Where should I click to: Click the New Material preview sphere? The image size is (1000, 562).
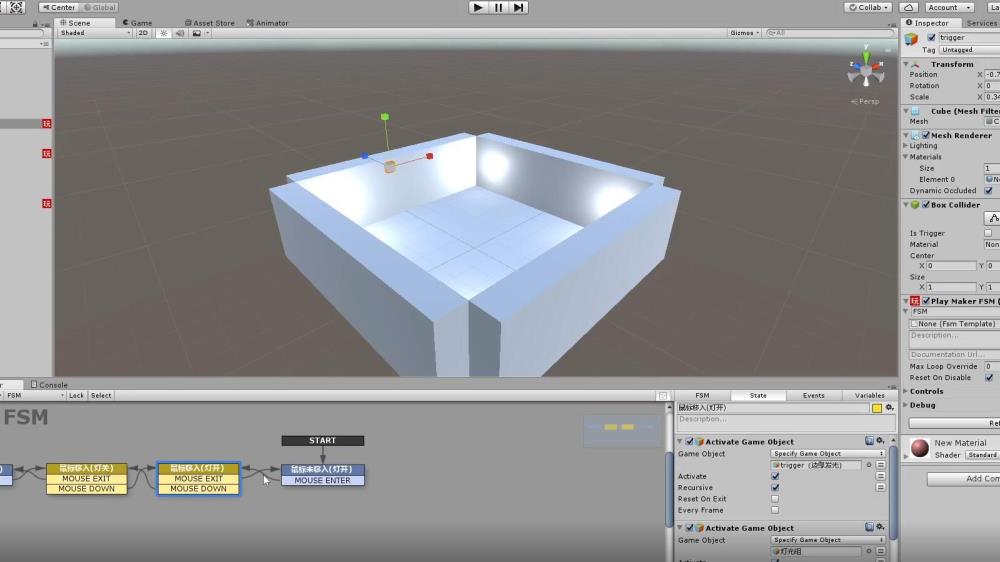coord(920,448)
